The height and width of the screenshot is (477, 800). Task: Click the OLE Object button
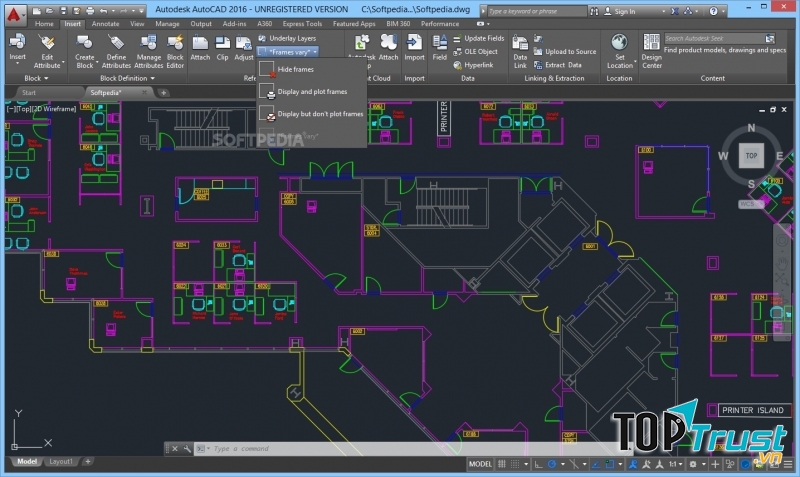point(475,52)
